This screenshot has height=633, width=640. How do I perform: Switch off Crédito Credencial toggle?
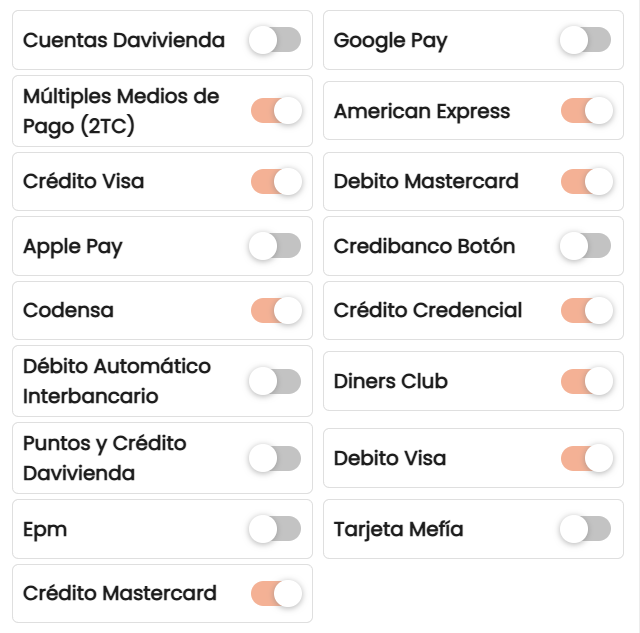click(x=587, y=311)
